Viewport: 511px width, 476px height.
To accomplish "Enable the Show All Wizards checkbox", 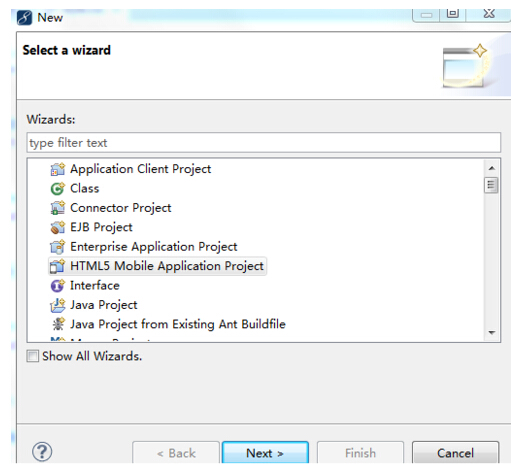I will 33,356.
